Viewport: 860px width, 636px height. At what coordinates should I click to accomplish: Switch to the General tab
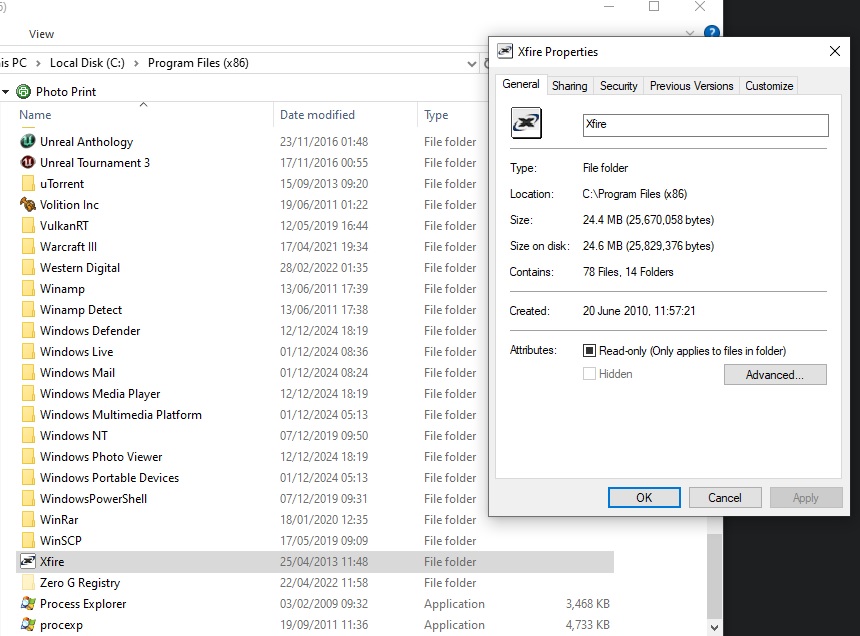(520, 84)
